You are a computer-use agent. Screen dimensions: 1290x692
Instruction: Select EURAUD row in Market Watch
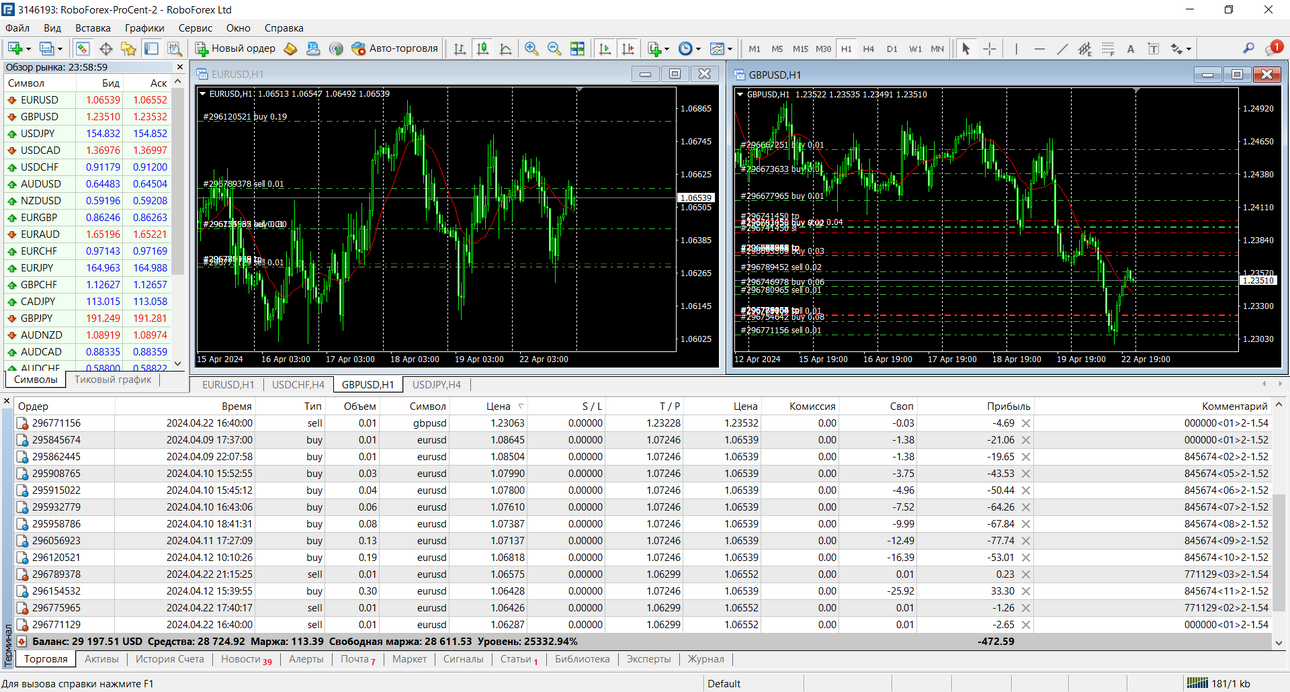click(x=86, y=234)
